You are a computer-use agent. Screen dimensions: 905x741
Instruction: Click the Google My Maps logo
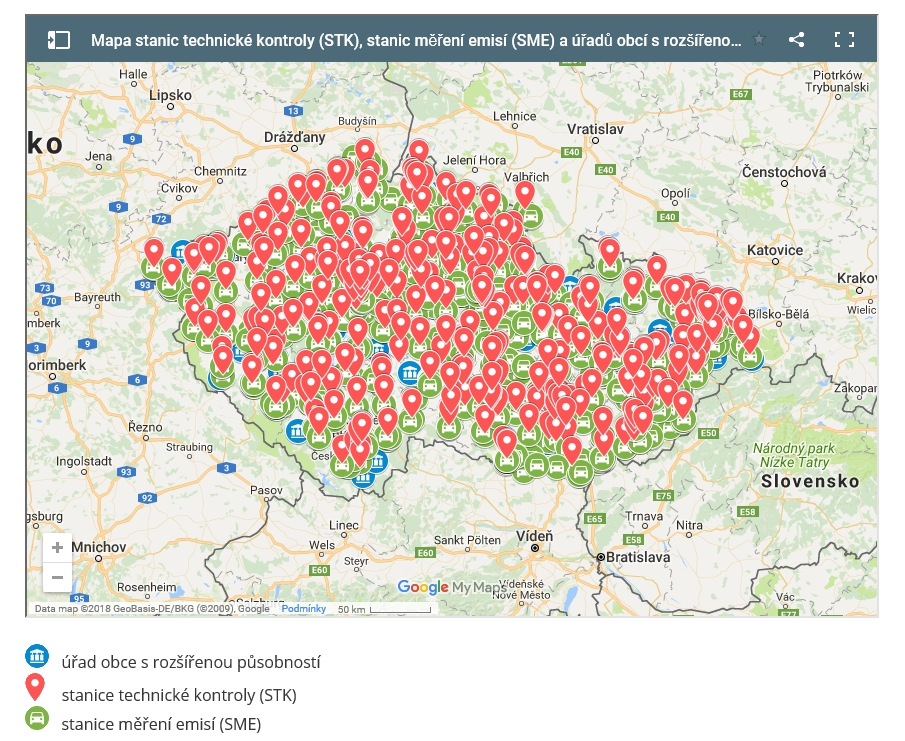pos(452,587)
